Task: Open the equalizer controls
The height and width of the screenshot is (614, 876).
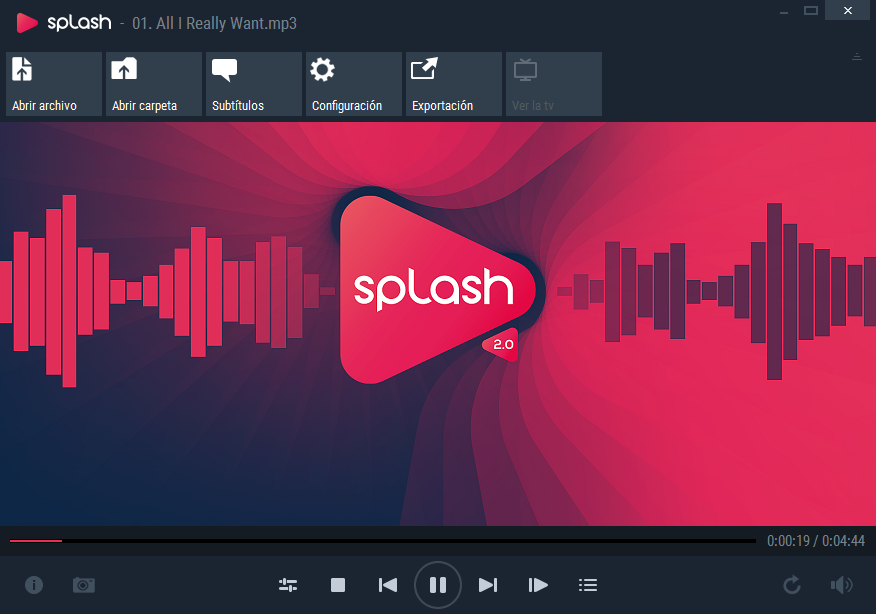Action: click(x=288, y=585)
